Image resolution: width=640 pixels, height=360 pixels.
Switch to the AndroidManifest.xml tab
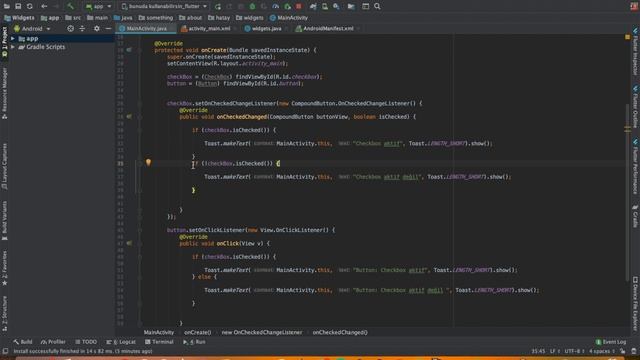click(327, 29)
